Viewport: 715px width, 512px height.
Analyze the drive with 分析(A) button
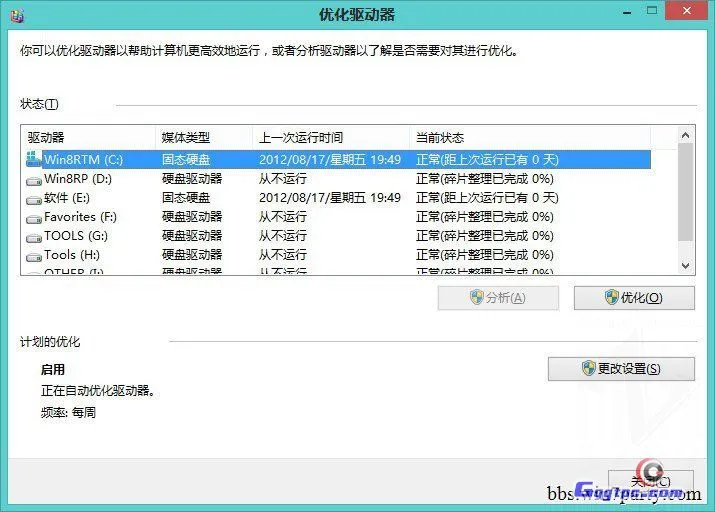498,298
